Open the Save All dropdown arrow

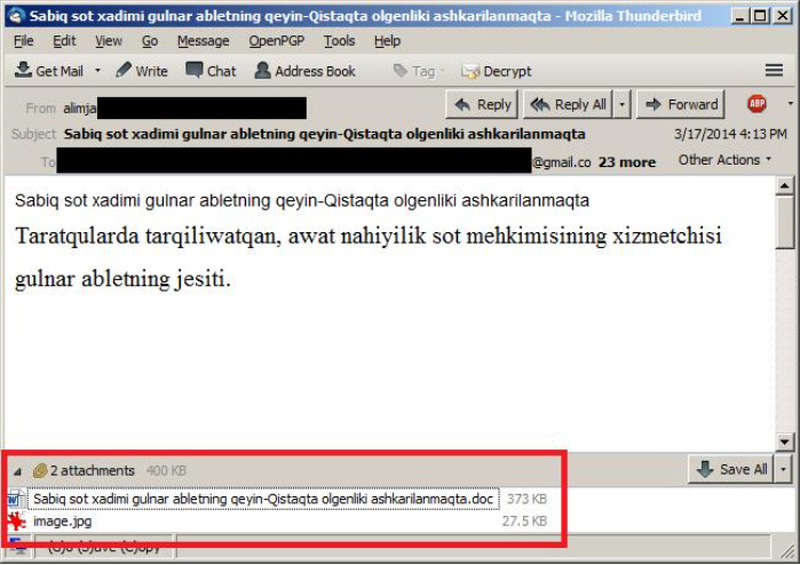(783, 469)
